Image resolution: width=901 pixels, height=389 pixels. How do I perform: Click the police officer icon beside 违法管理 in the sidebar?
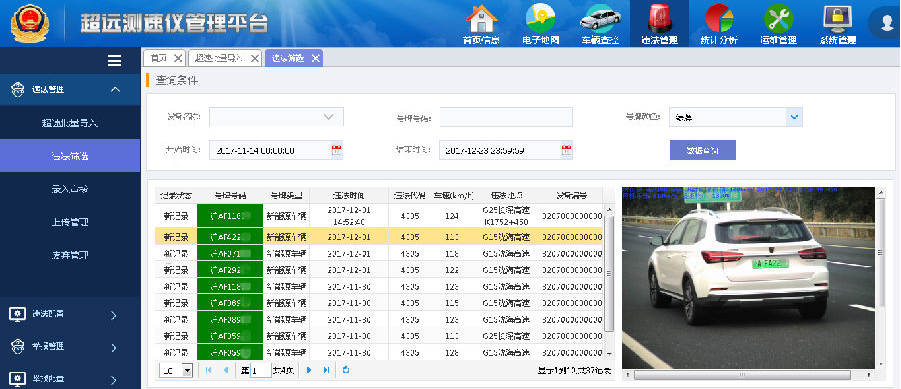[18, 90]
